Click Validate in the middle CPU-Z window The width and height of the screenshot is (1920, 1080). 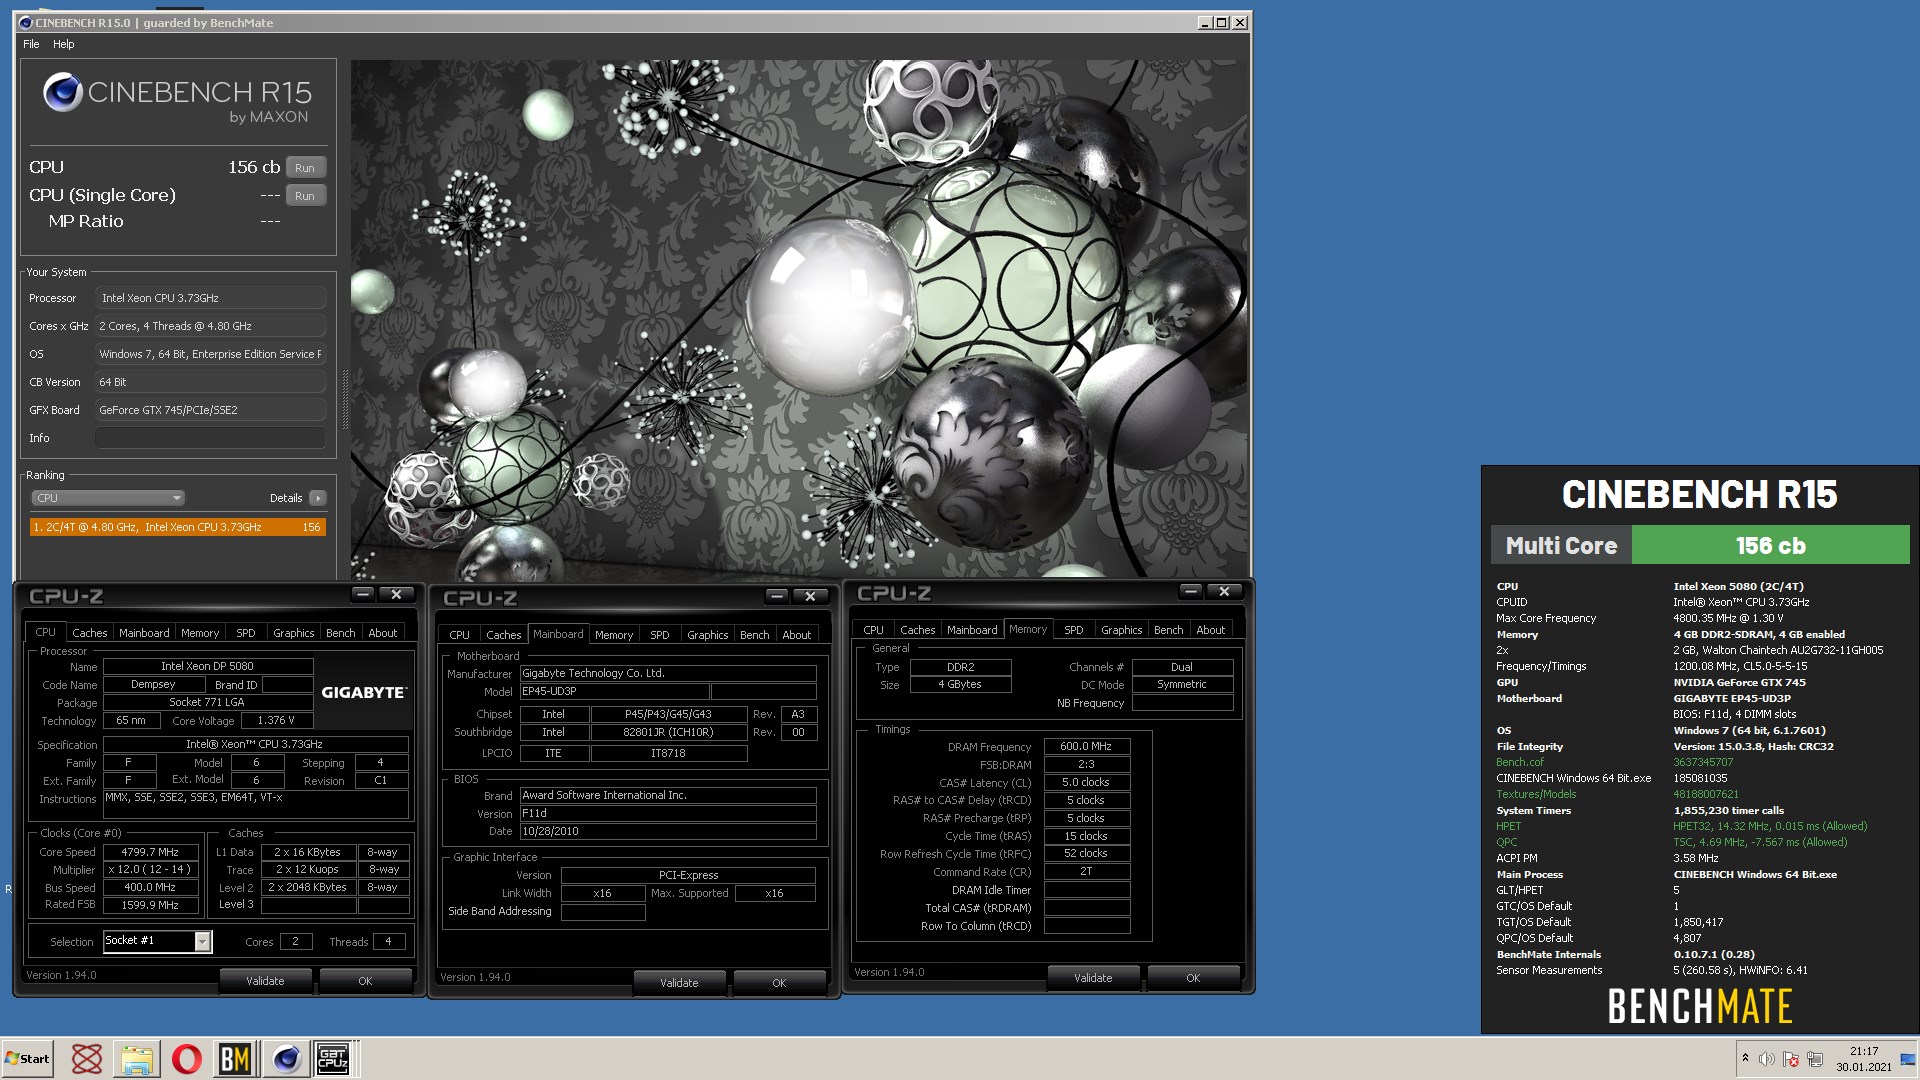click(679, 983)
